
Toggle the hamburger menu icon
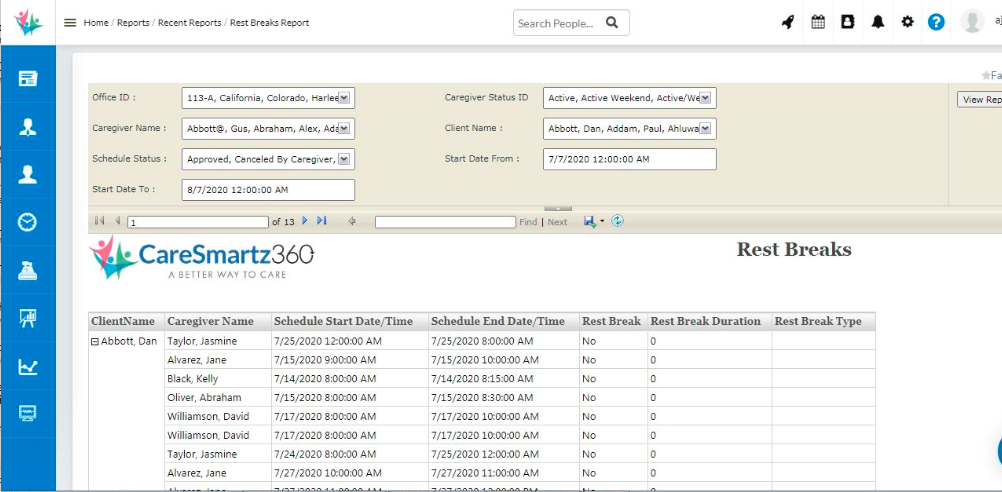click(x=70, y=23)
